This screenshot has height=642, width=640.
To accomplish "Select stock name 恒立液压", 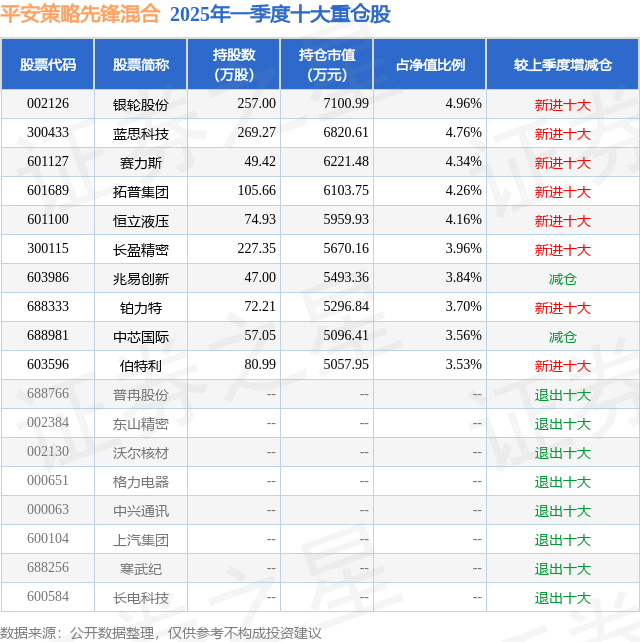I will (141, 221).
